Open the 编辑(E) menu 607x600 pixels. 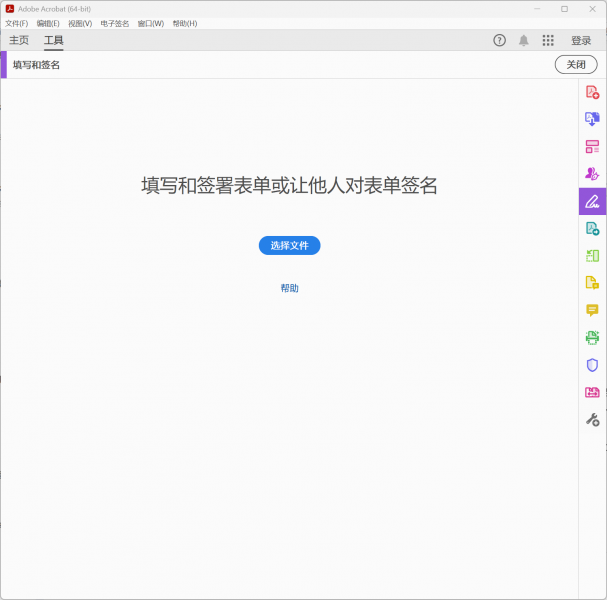(x=48, y=24)
